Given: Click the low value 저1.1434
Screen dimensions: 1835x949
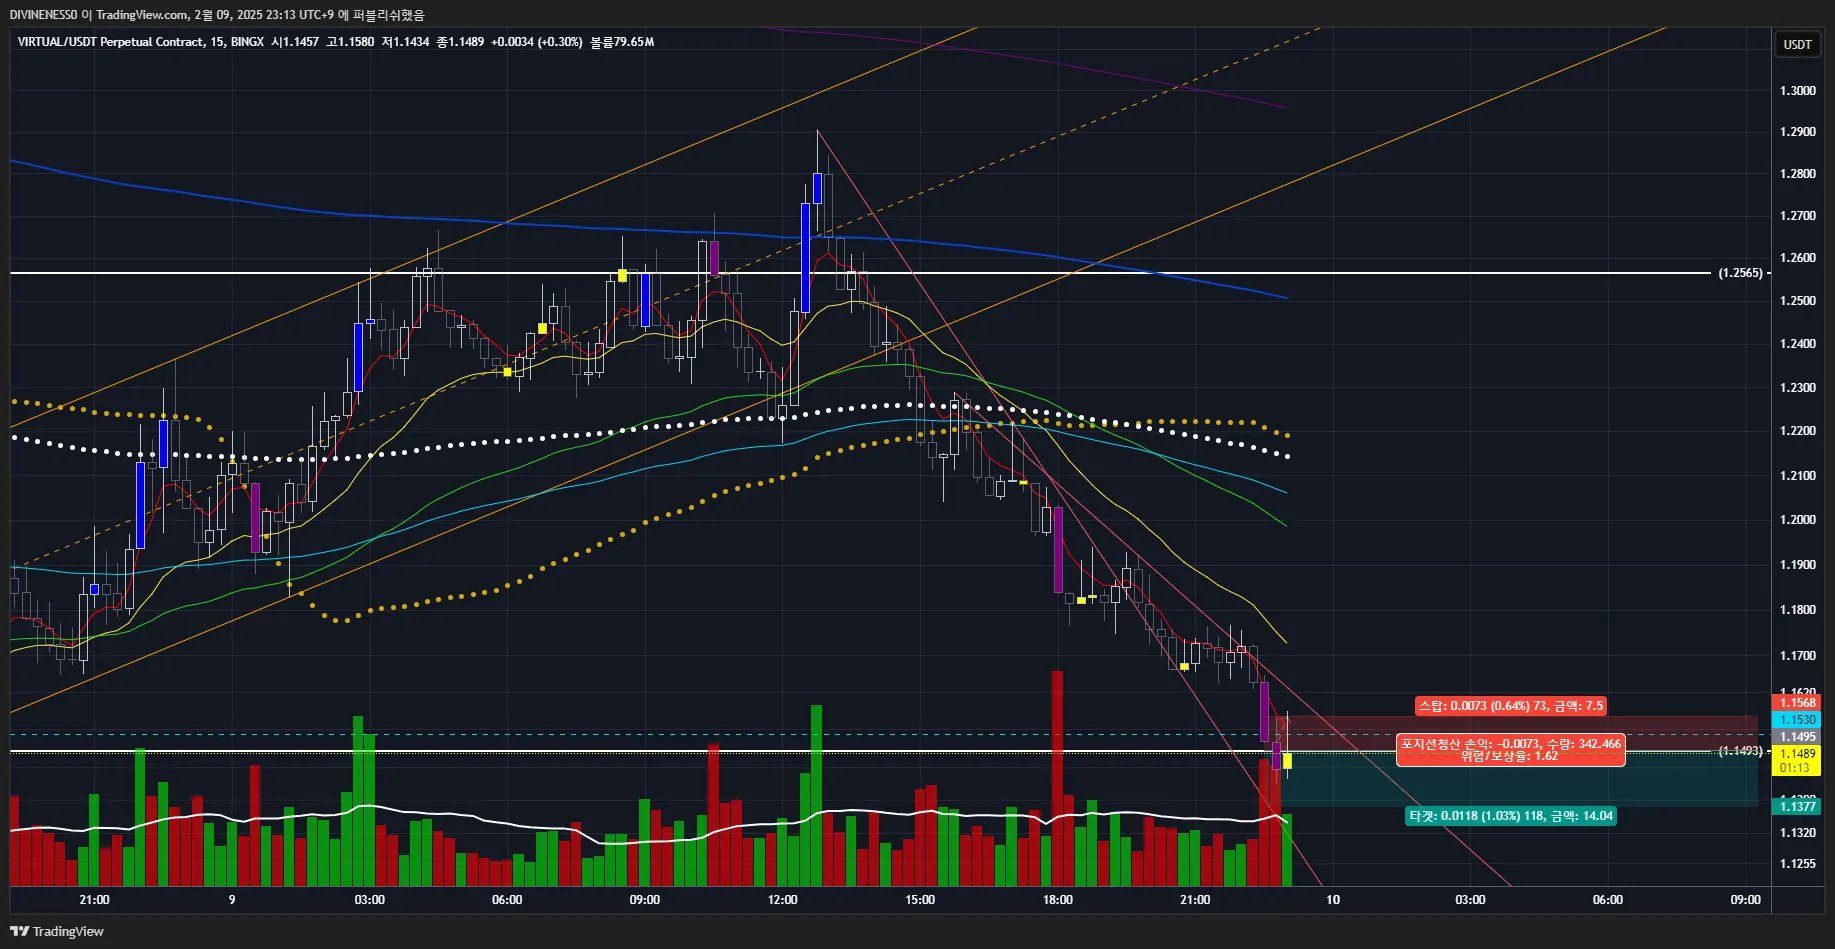Looking at the screenshot, I should [x=405, y=42].
